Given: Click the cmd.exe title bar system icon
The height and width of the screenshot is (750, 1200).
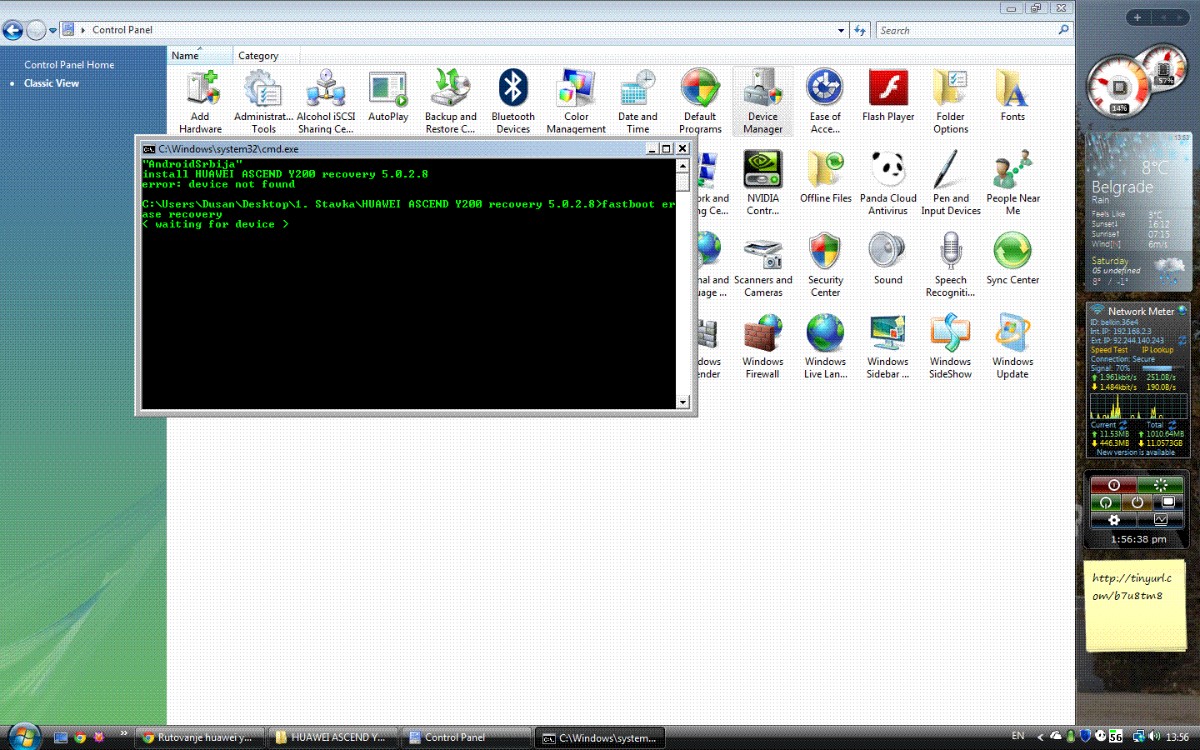Looking at the screenshot, I should point(148,148).
